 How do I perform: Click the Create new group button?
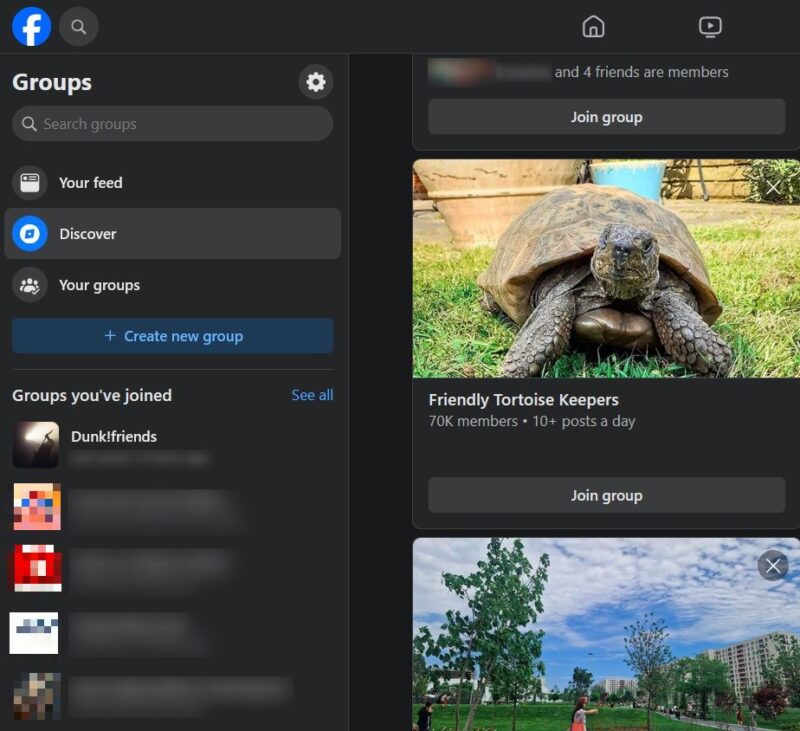[172, 336]
